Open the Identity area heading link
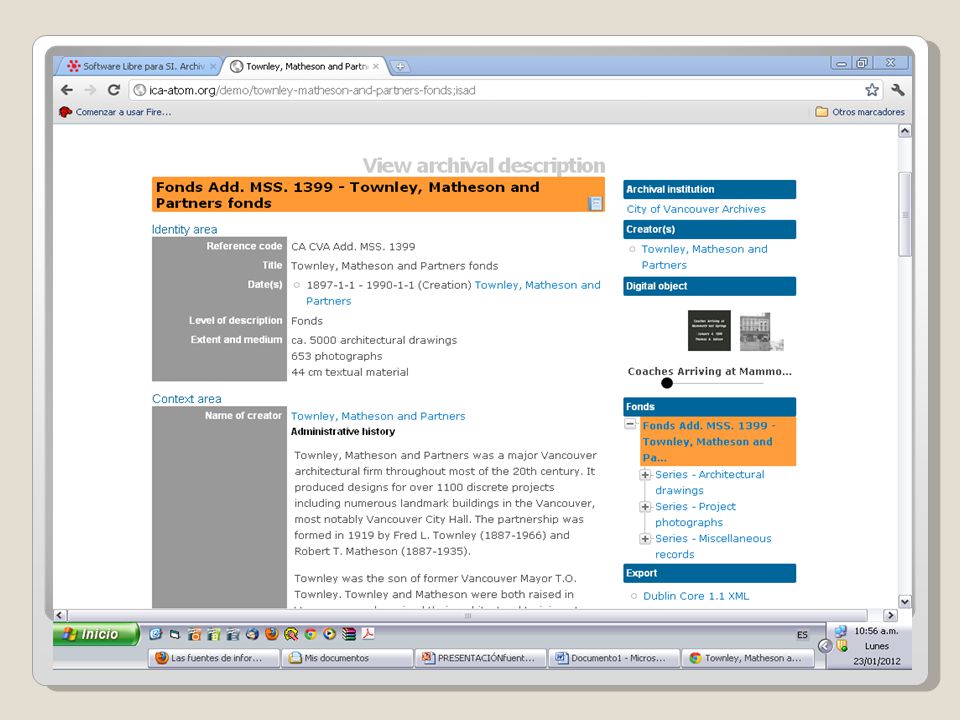 [184, 230]
